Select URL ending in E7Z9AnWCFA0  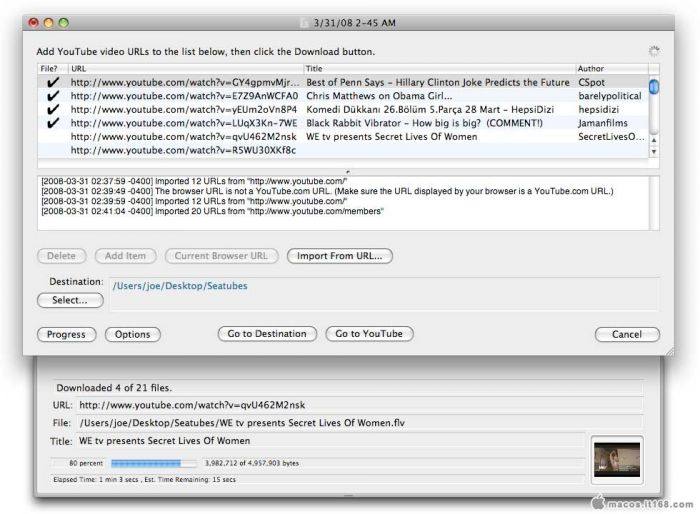(184, 96)
